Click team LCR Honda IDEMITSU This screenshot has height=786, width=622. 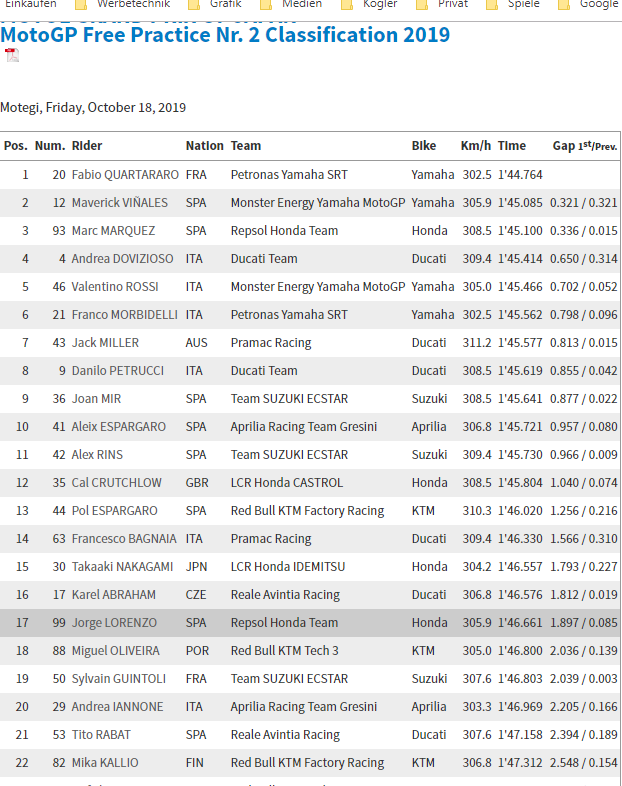(288, 567)
